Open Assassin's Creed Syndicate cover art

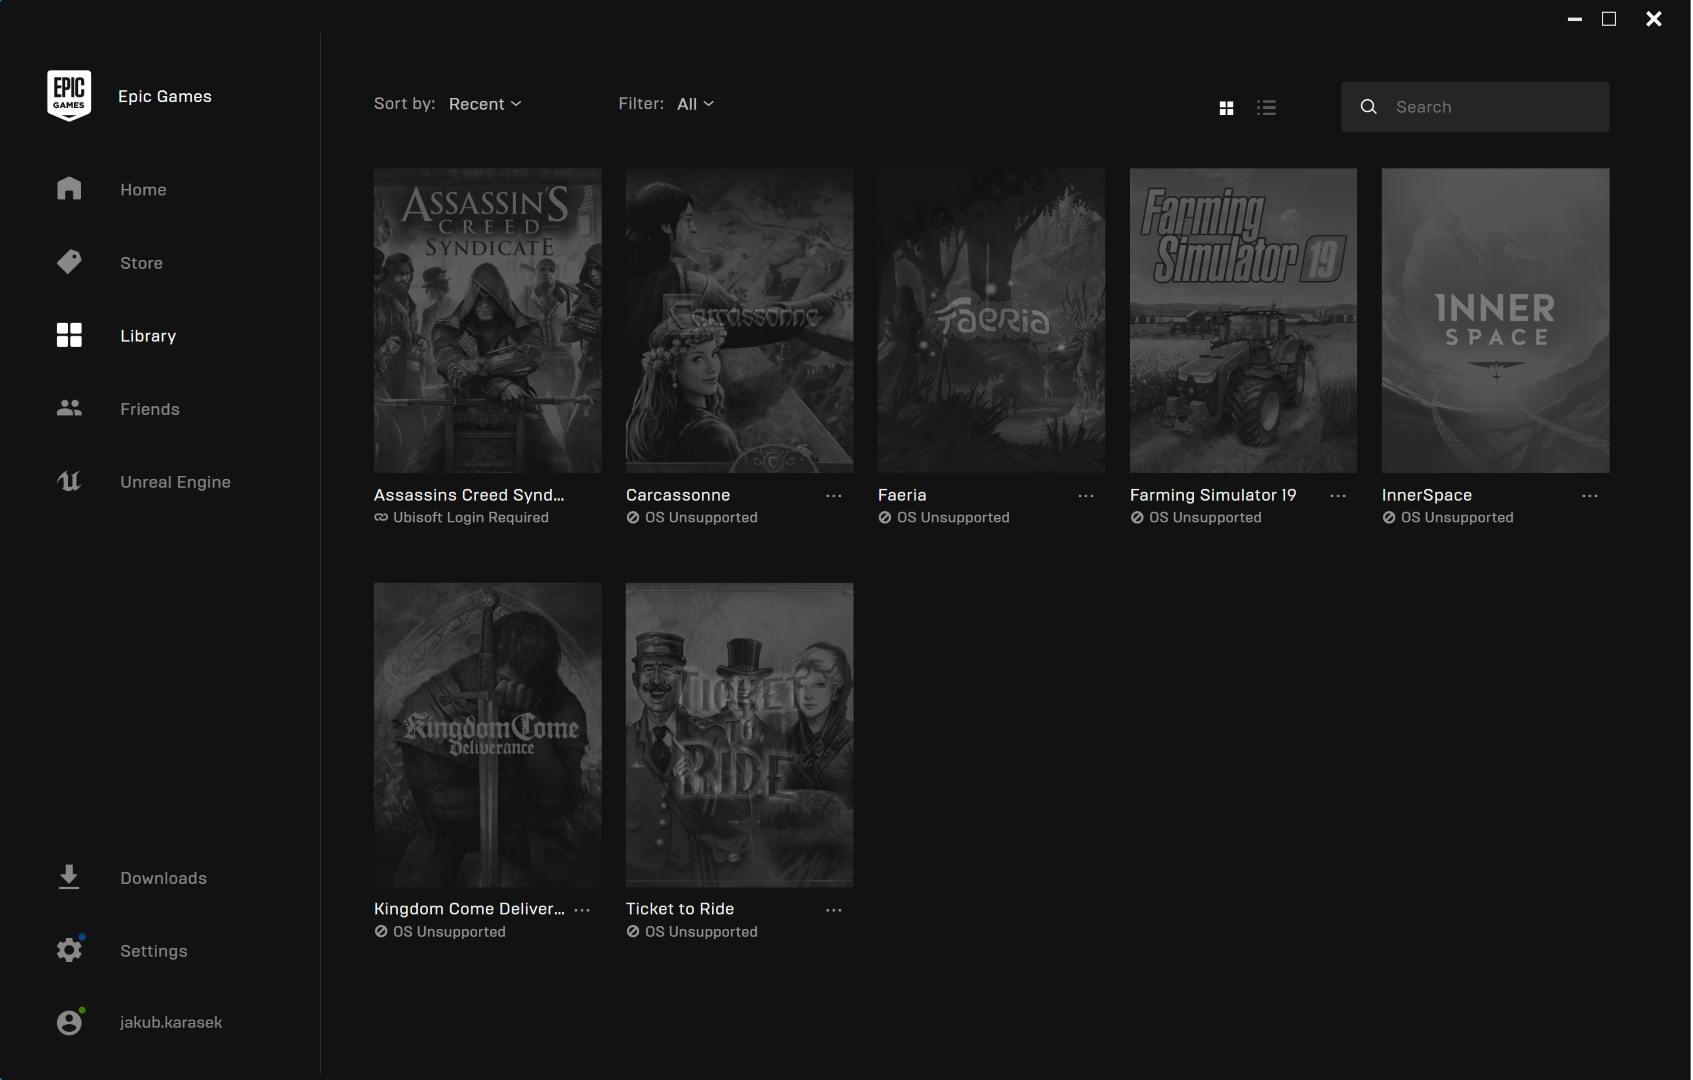(x=488, y=320)
